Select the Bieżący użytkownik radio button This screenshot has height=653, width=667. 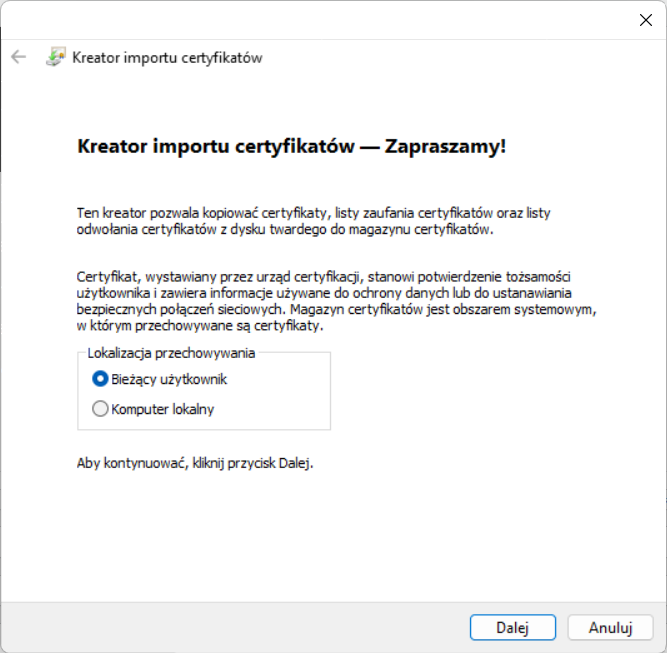100,379
